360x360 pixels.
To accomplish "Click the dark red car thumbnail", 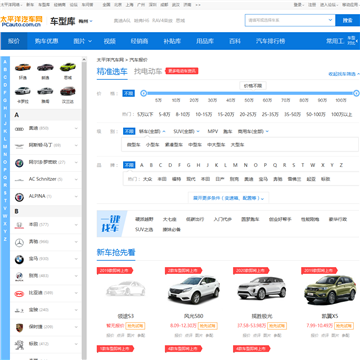I will pos(68,91).
